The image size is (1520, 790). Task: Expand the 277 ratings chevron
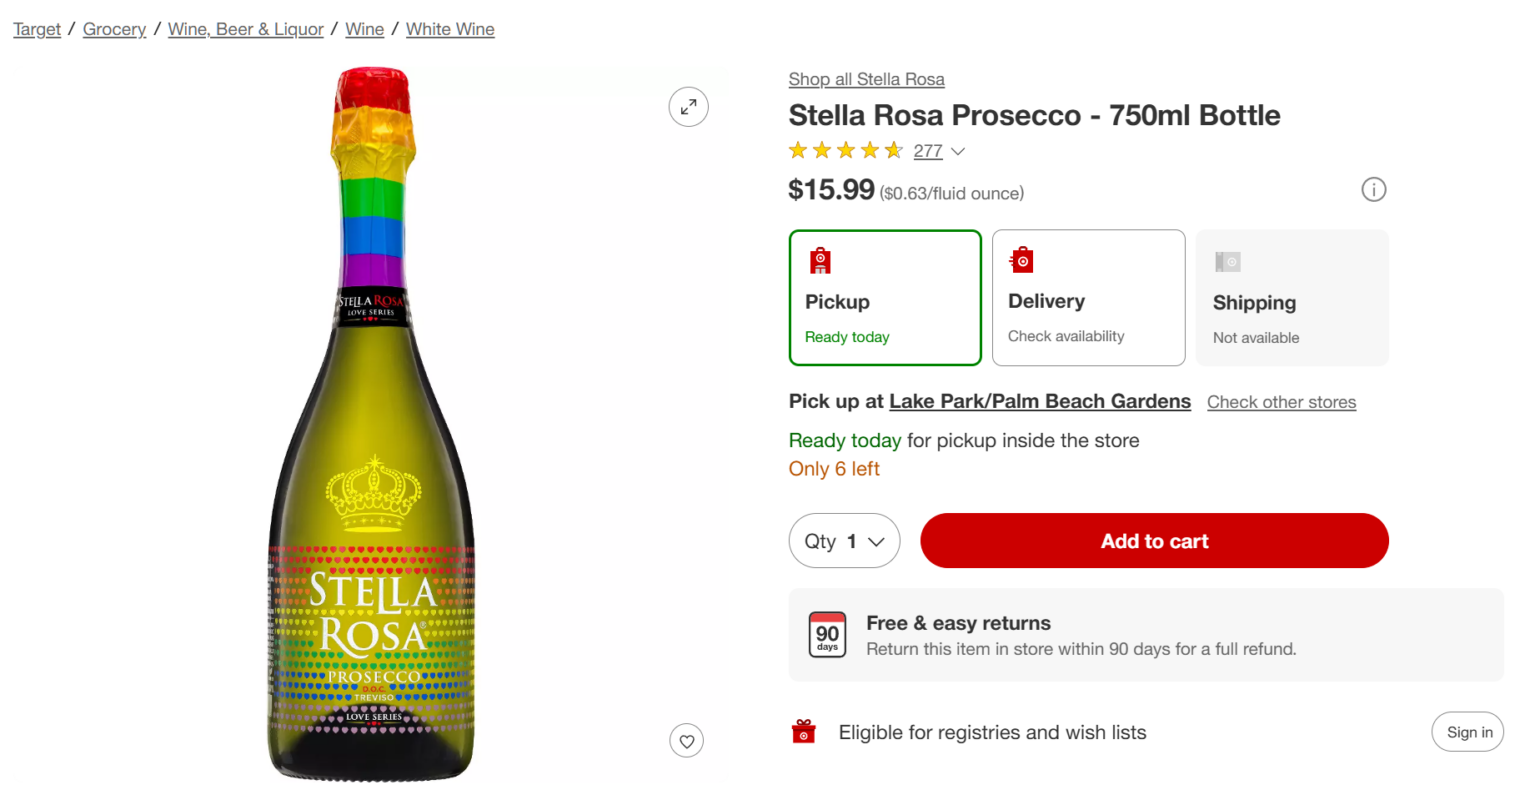pos(958,152)
